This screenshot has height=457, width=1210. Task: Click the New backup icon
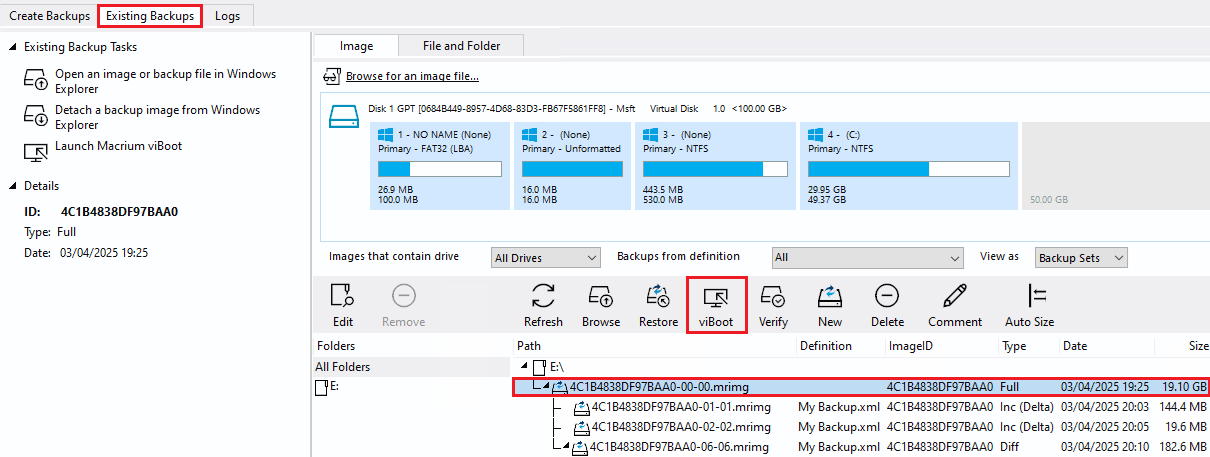point(830,296)
